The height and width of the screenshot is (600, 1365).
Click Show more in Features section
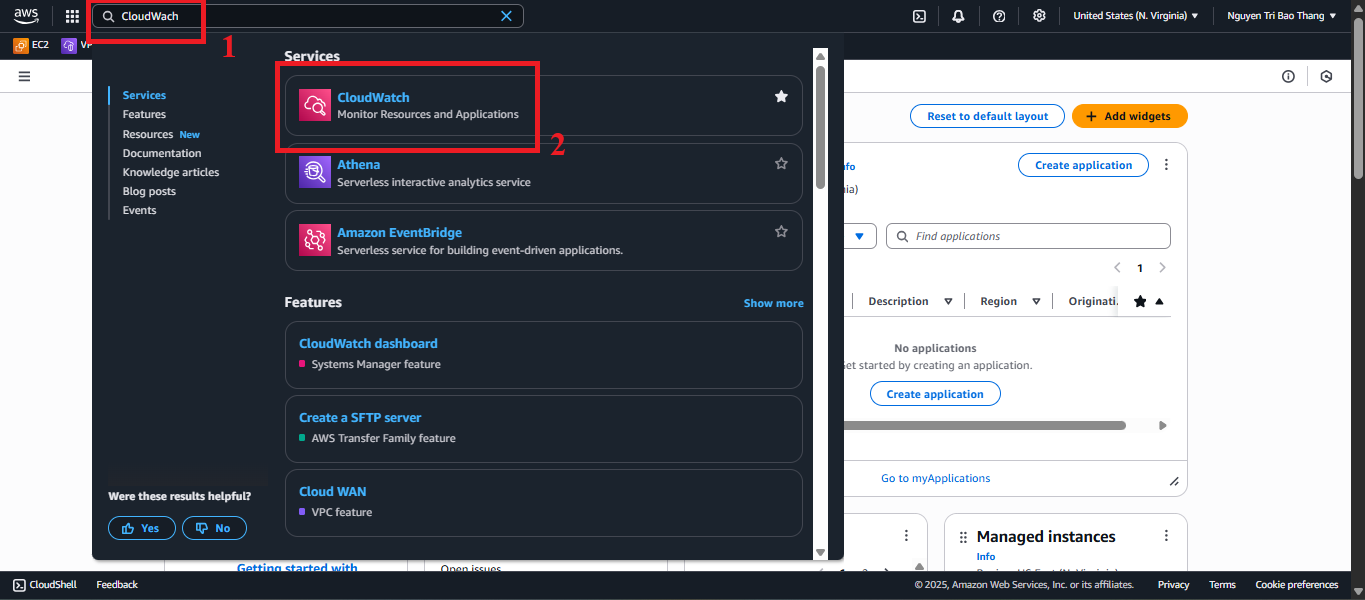coord(773,303)
